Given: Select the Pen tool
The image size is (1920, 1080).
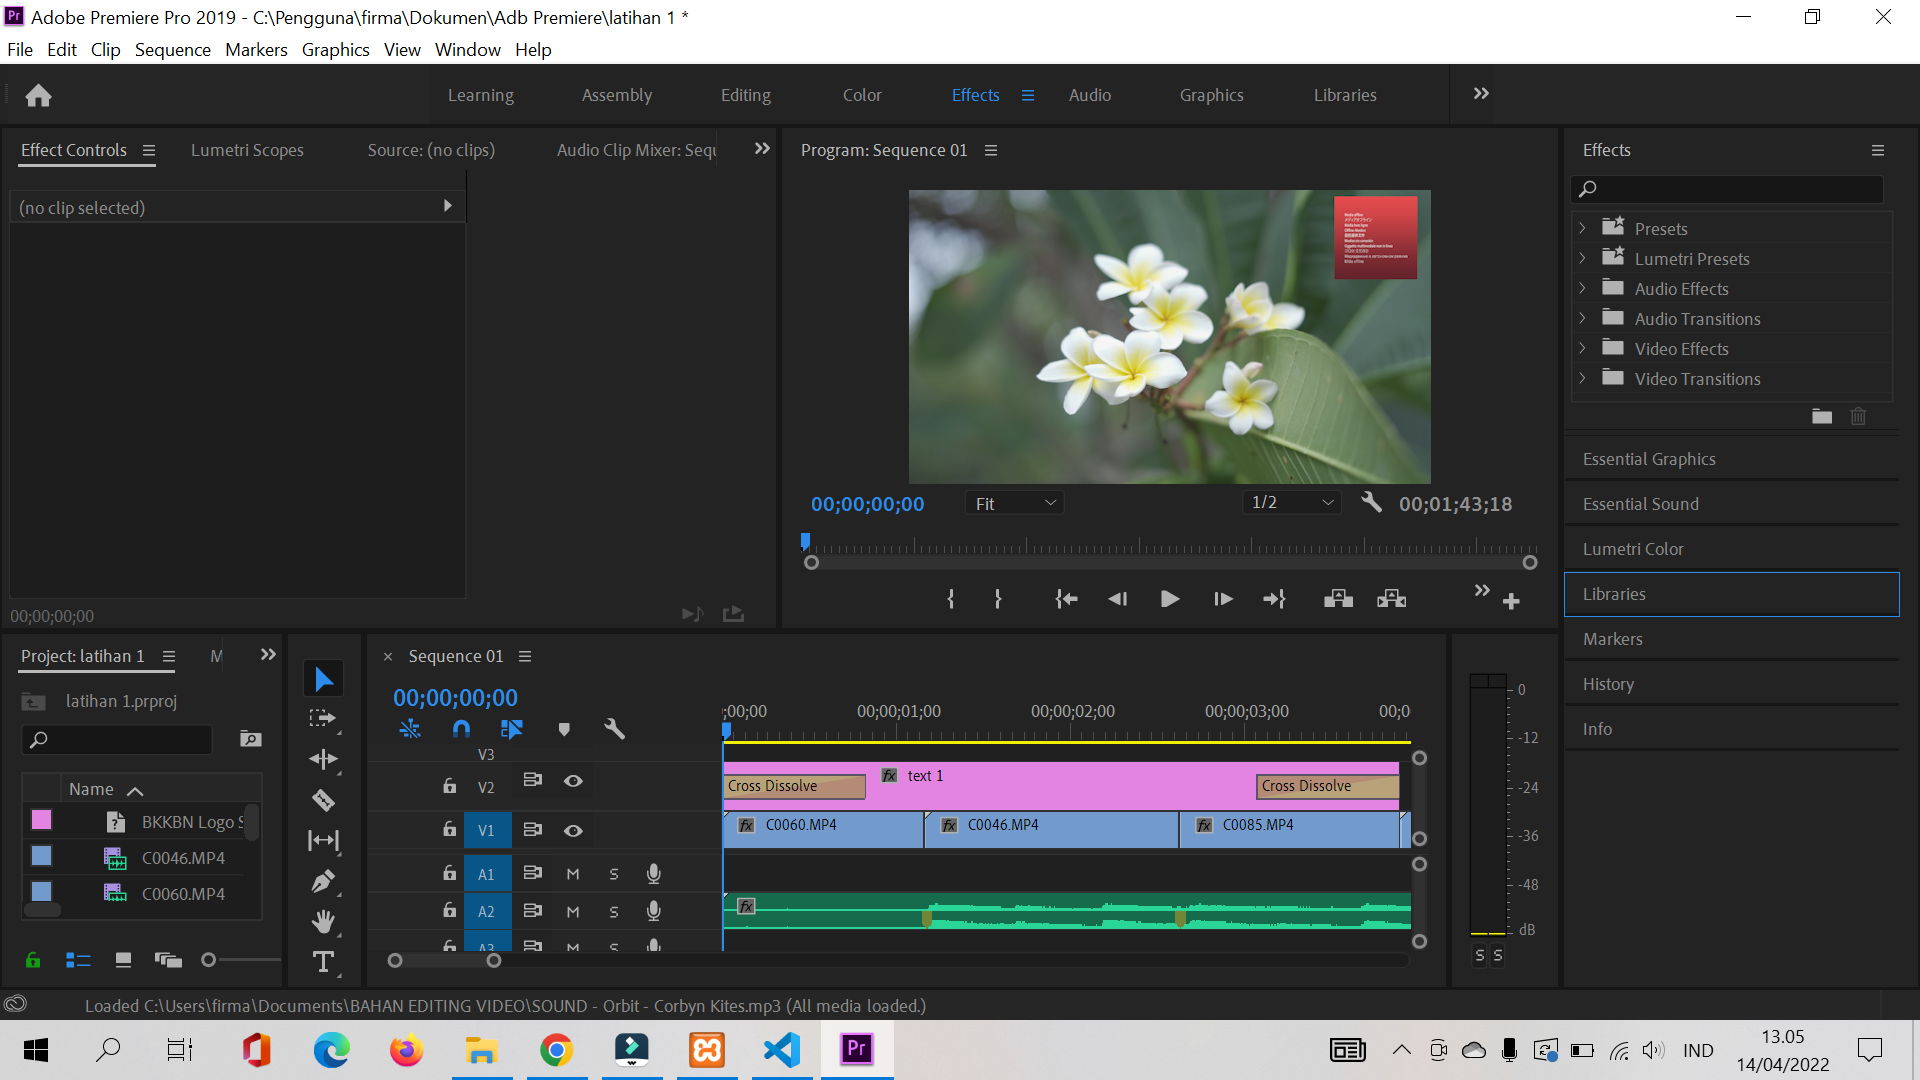Looking at the screenshot, I should (323, 881).
